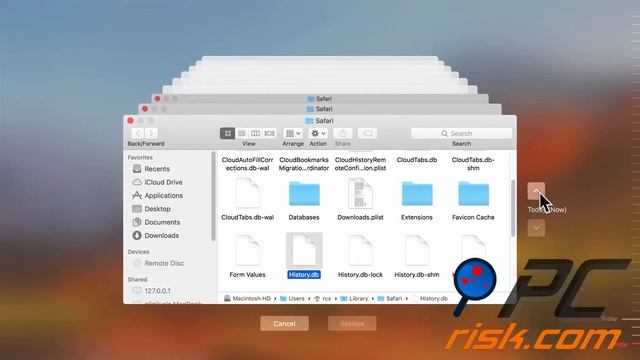Cancel Time Machine browsing
The width and height of the screenshot is (640, 360).
coord(284,324)
